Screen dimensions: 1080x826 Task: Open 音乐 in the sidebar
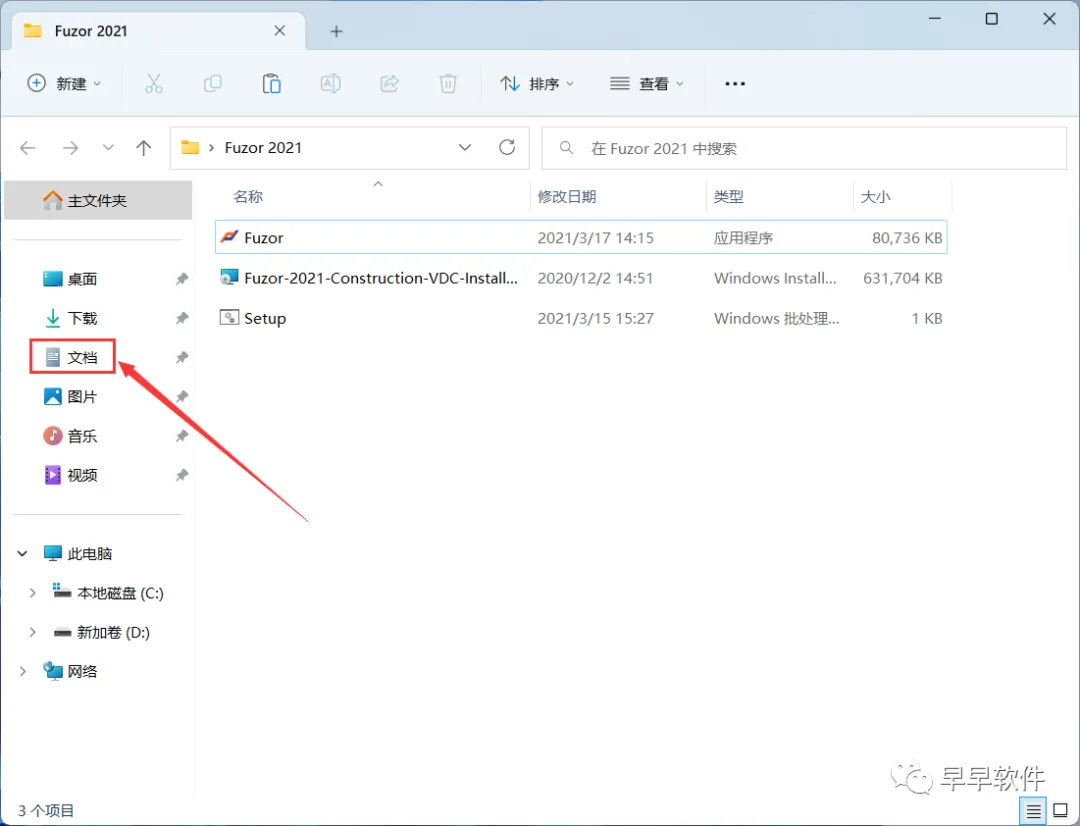click(x=82, y=436)
